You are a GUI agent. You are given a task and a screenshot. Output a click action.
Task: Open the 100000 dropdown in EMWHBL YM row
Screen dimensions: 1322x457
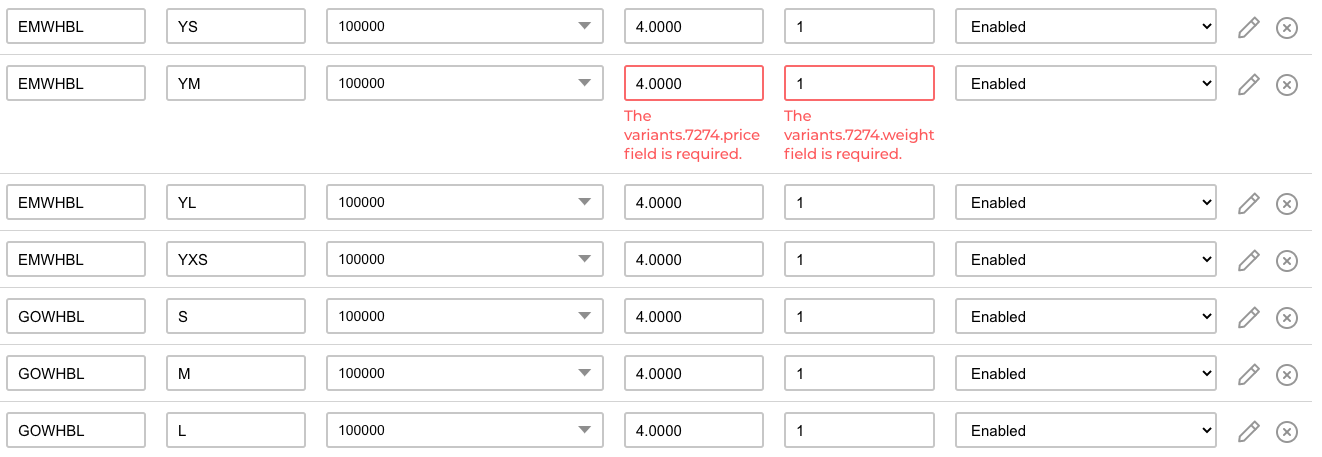point(465,84)
